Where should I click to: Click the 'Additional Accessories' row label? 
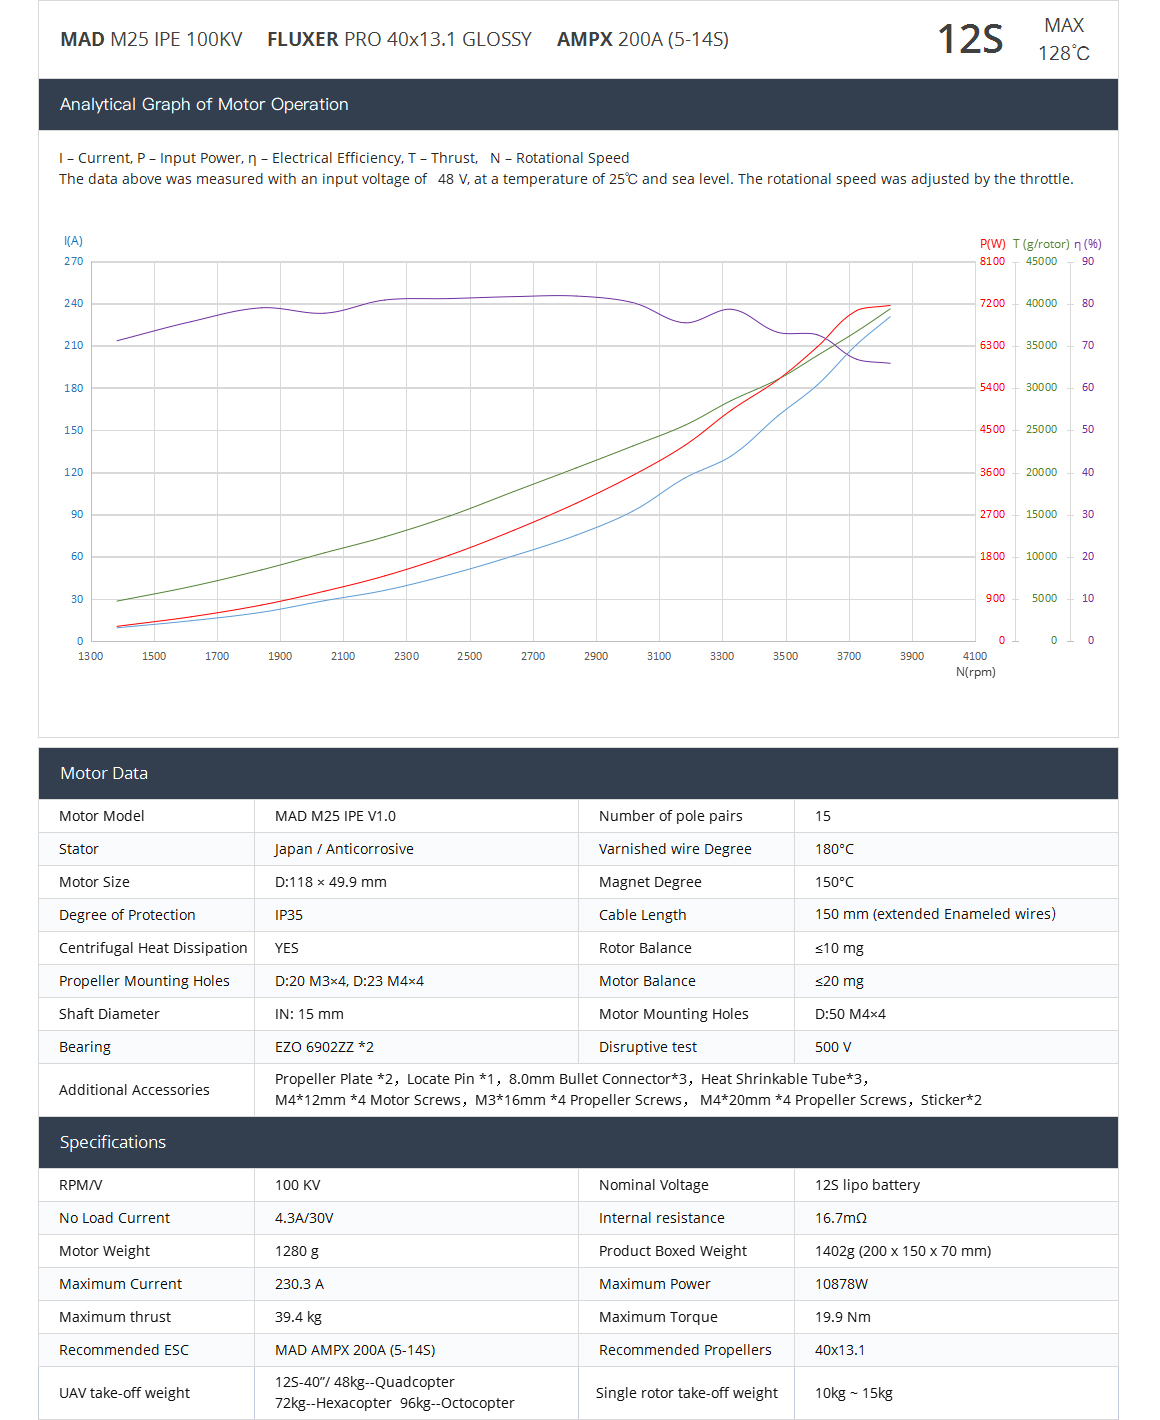click(x=134, y=1090)
